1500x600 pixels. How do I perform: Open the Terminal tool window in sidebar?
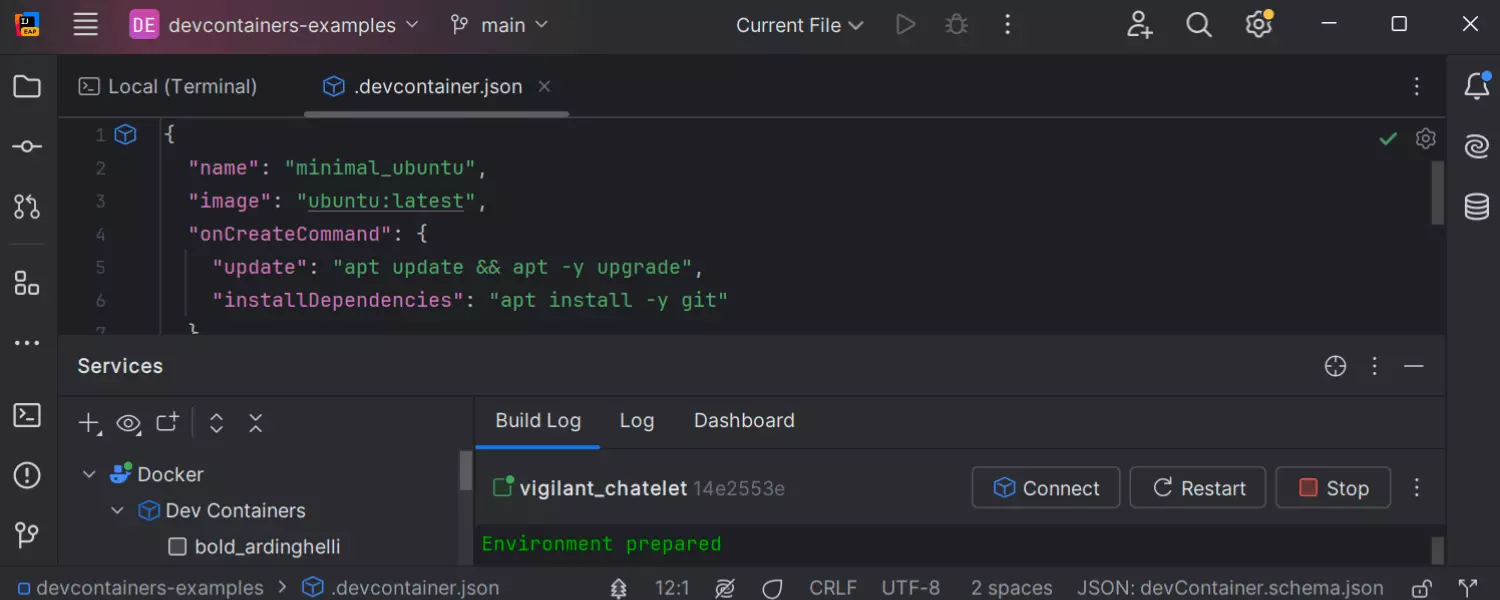point(27,415)
